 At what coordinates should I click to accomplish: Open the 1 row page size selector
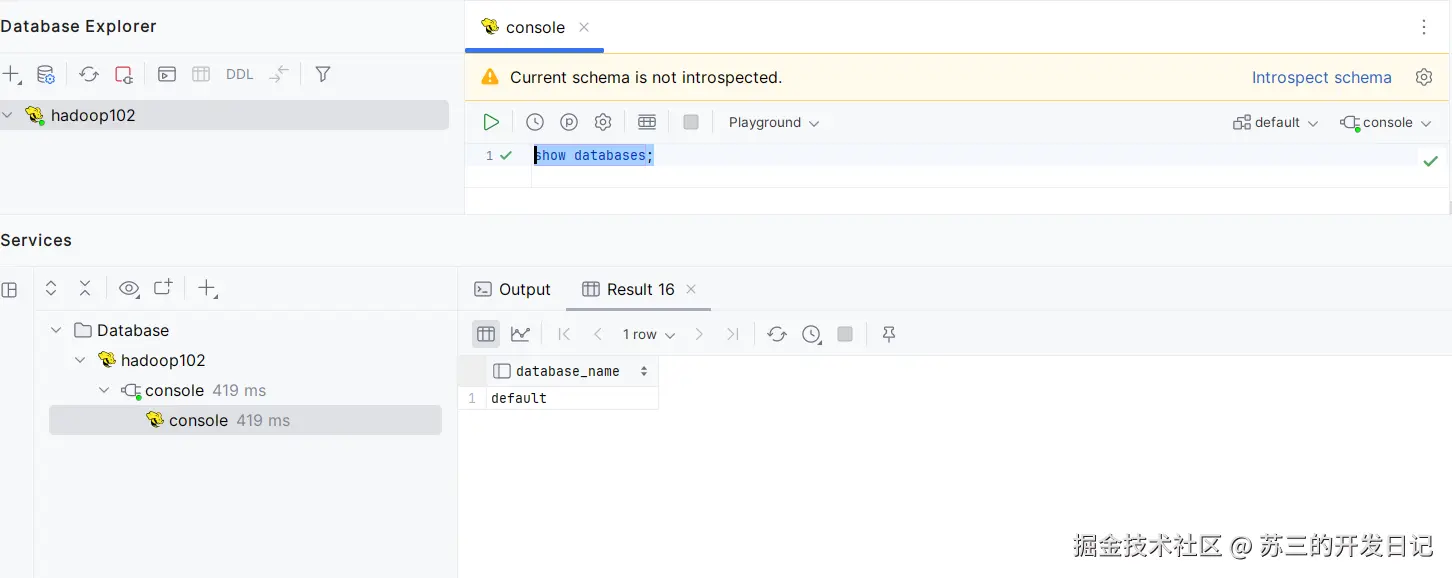tap(648, 334)
